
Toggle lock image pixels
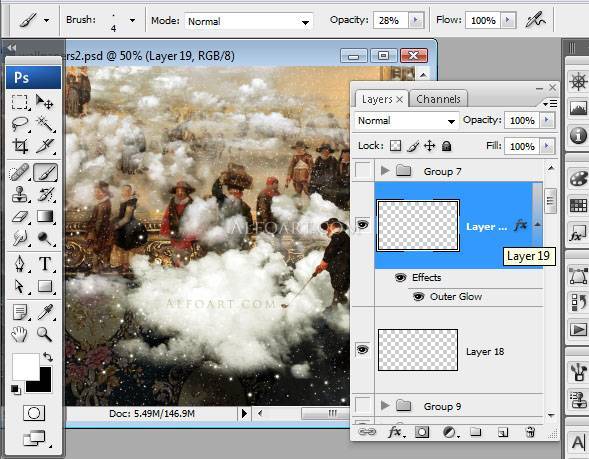(x=413, y=146)
